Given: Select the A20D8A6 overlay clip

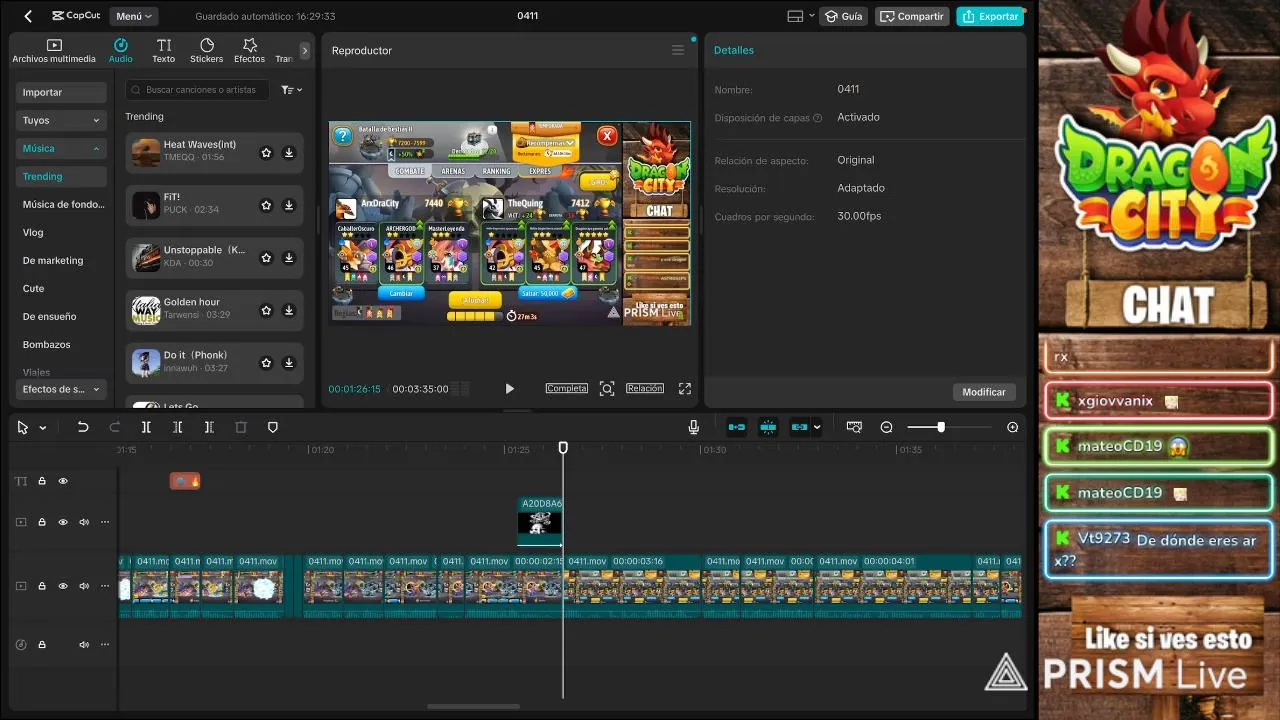Looking at the screenshot, I should (x=540, y=521).
